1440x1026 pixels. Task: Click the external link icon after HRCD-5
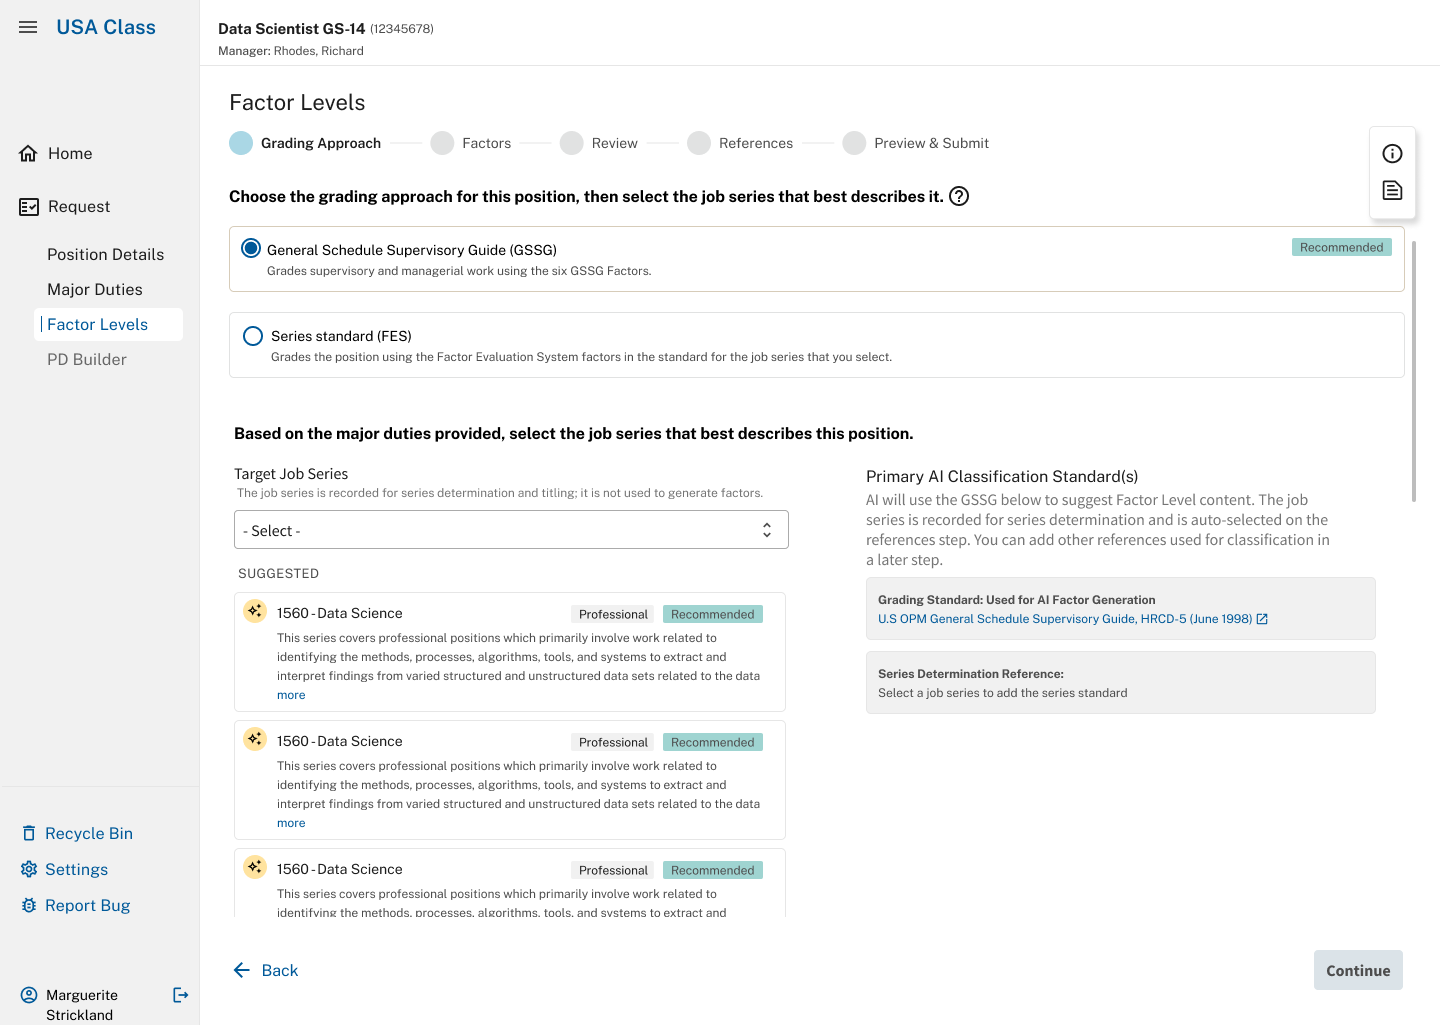pyautogui.click(x=1262, y=619)
